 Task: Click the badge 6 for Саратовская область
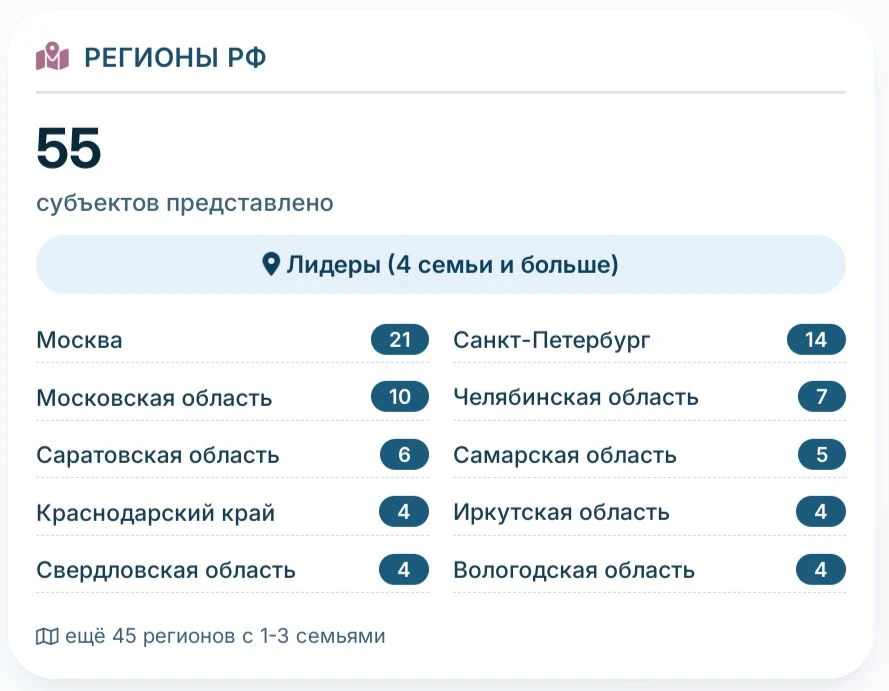[x=404, y=454]
